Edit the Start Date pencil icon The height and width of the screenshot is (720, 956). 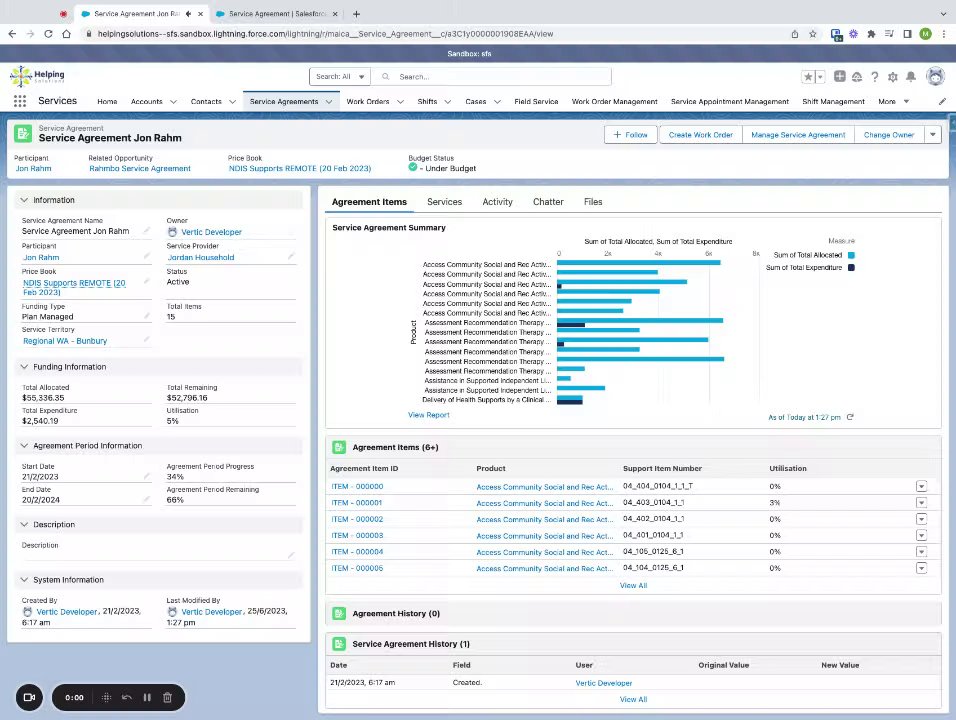pos(146,476)
